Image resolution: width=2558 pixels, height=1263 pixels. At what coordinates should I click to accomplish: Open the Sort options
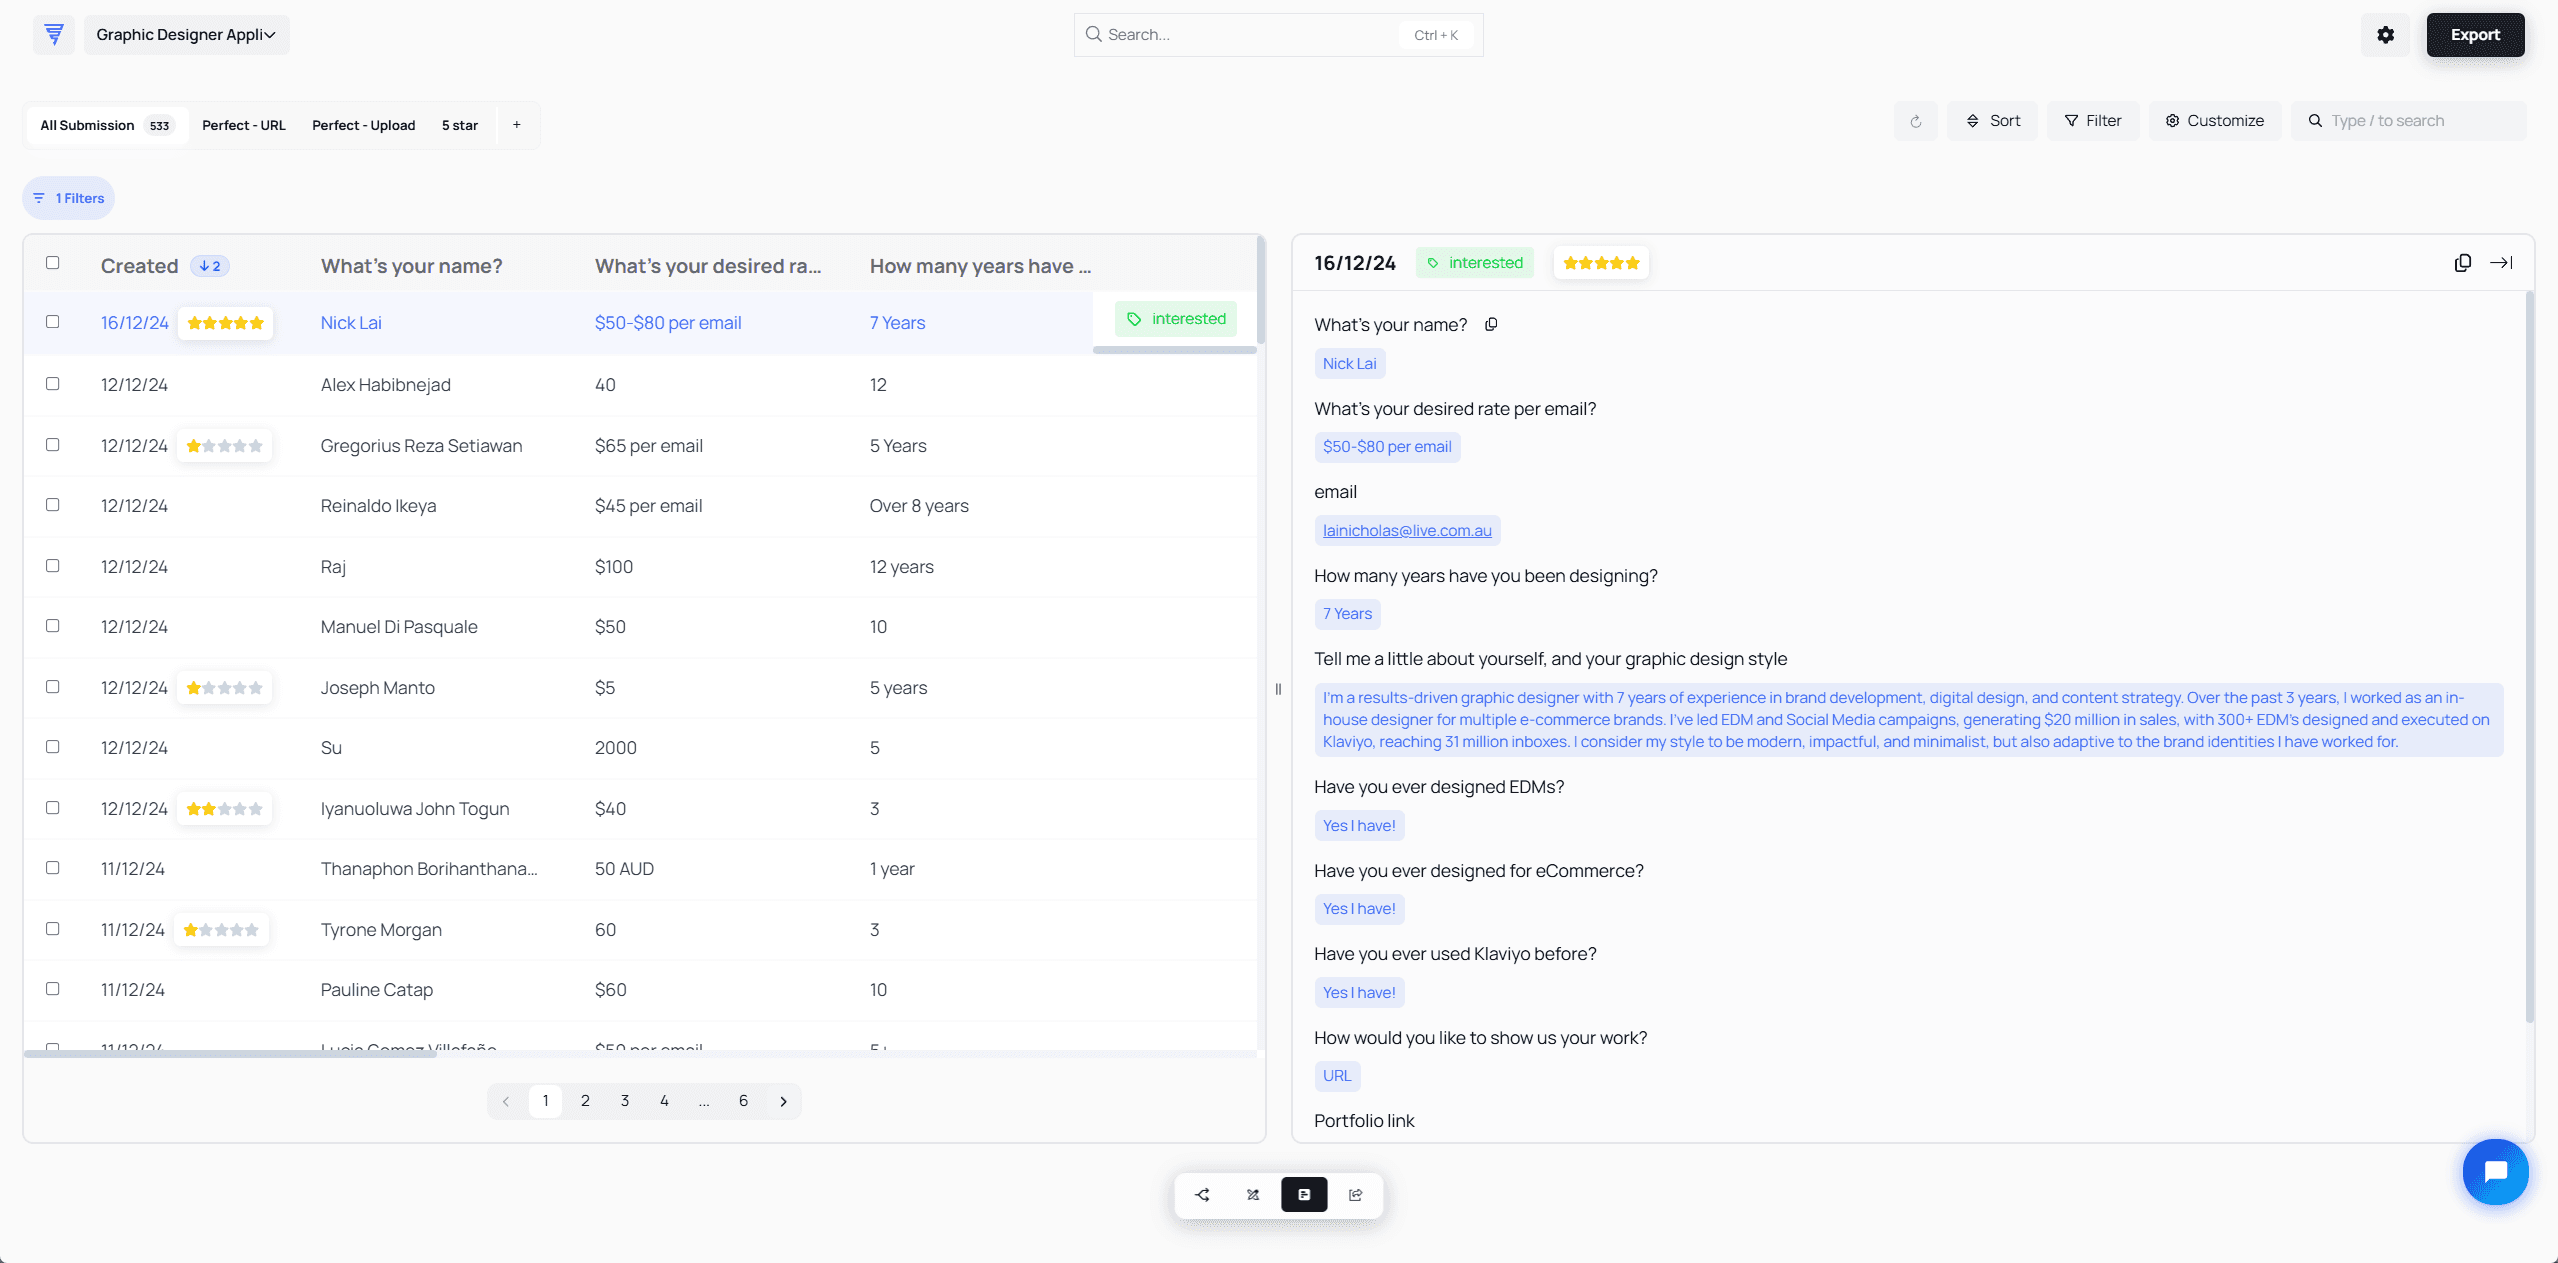pyautogui.click(x=1992, y=121)
